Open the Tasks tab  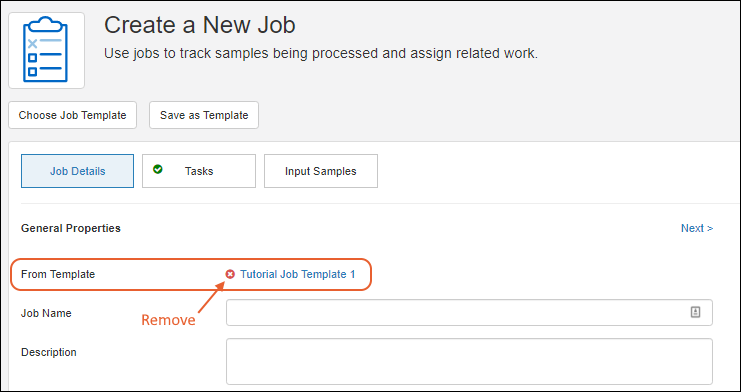(199, 171)
